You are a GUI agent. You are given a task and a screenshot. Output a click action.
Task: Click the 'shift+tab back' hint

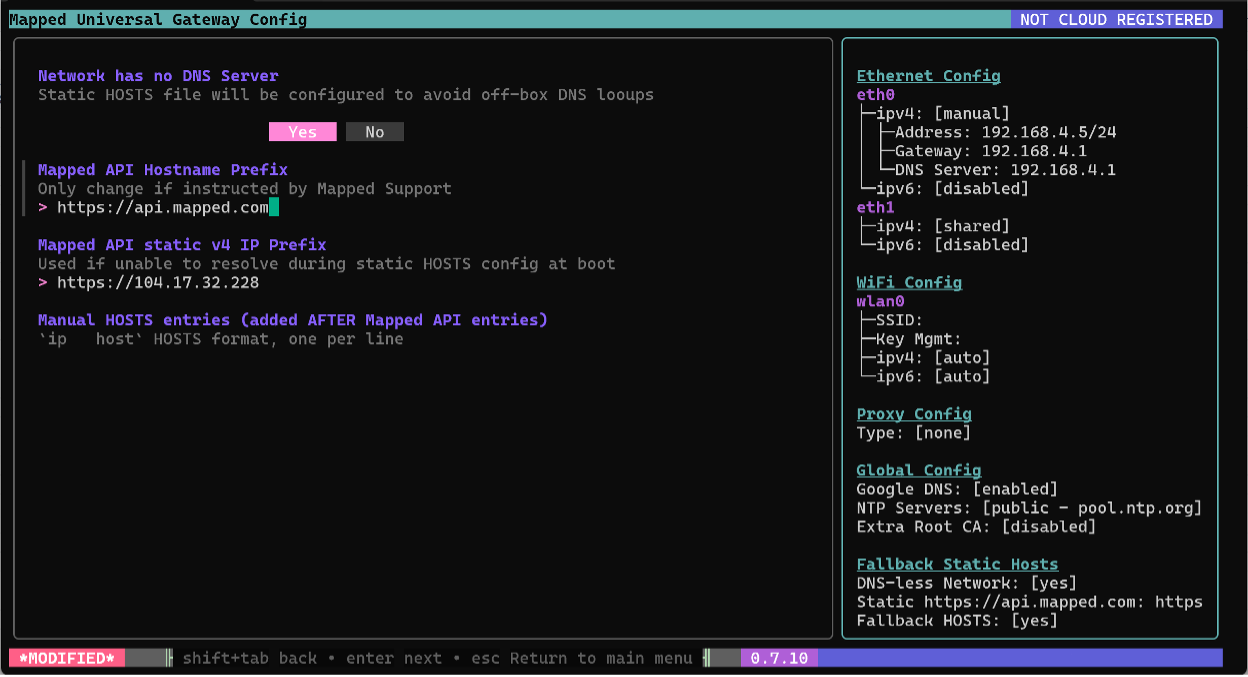pos(249,658)
